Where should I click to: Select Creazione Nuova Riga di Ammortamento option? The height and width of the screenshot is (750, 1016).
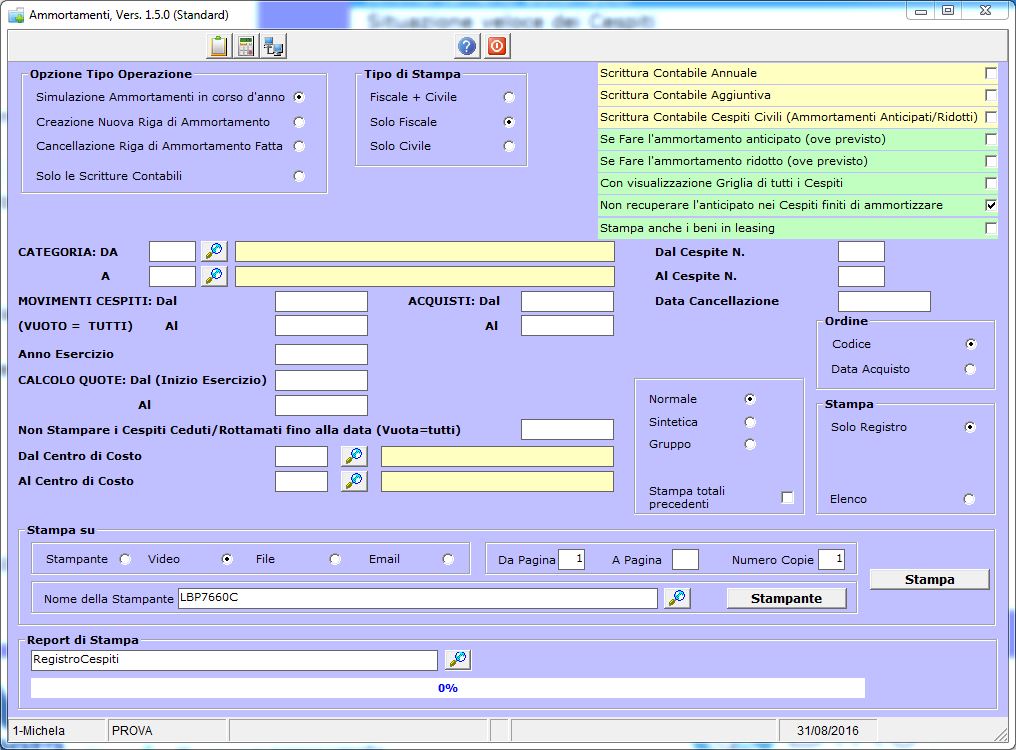(299, 122)
